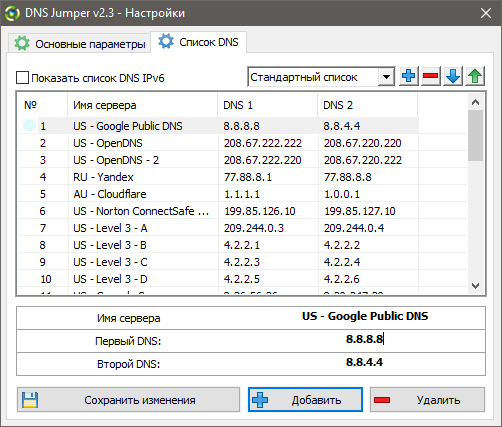Click the № column header
The image size is (502, 427).
[x=42, y=105]
